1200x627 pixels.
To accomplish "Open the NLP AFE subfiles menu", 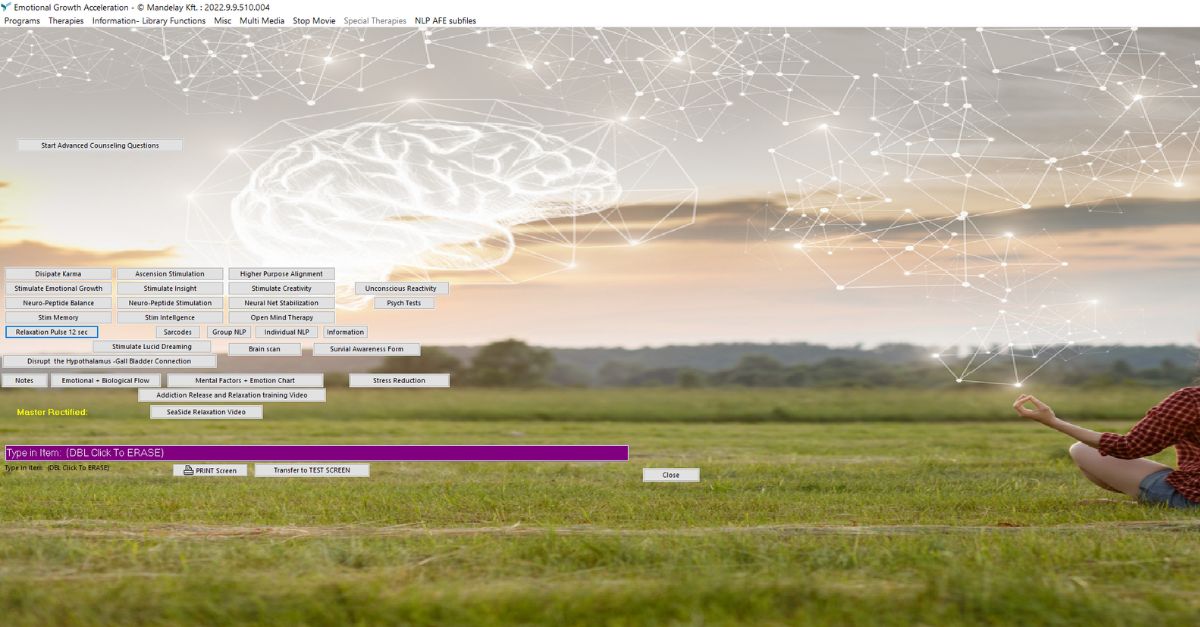I will [x=445, y=21].
